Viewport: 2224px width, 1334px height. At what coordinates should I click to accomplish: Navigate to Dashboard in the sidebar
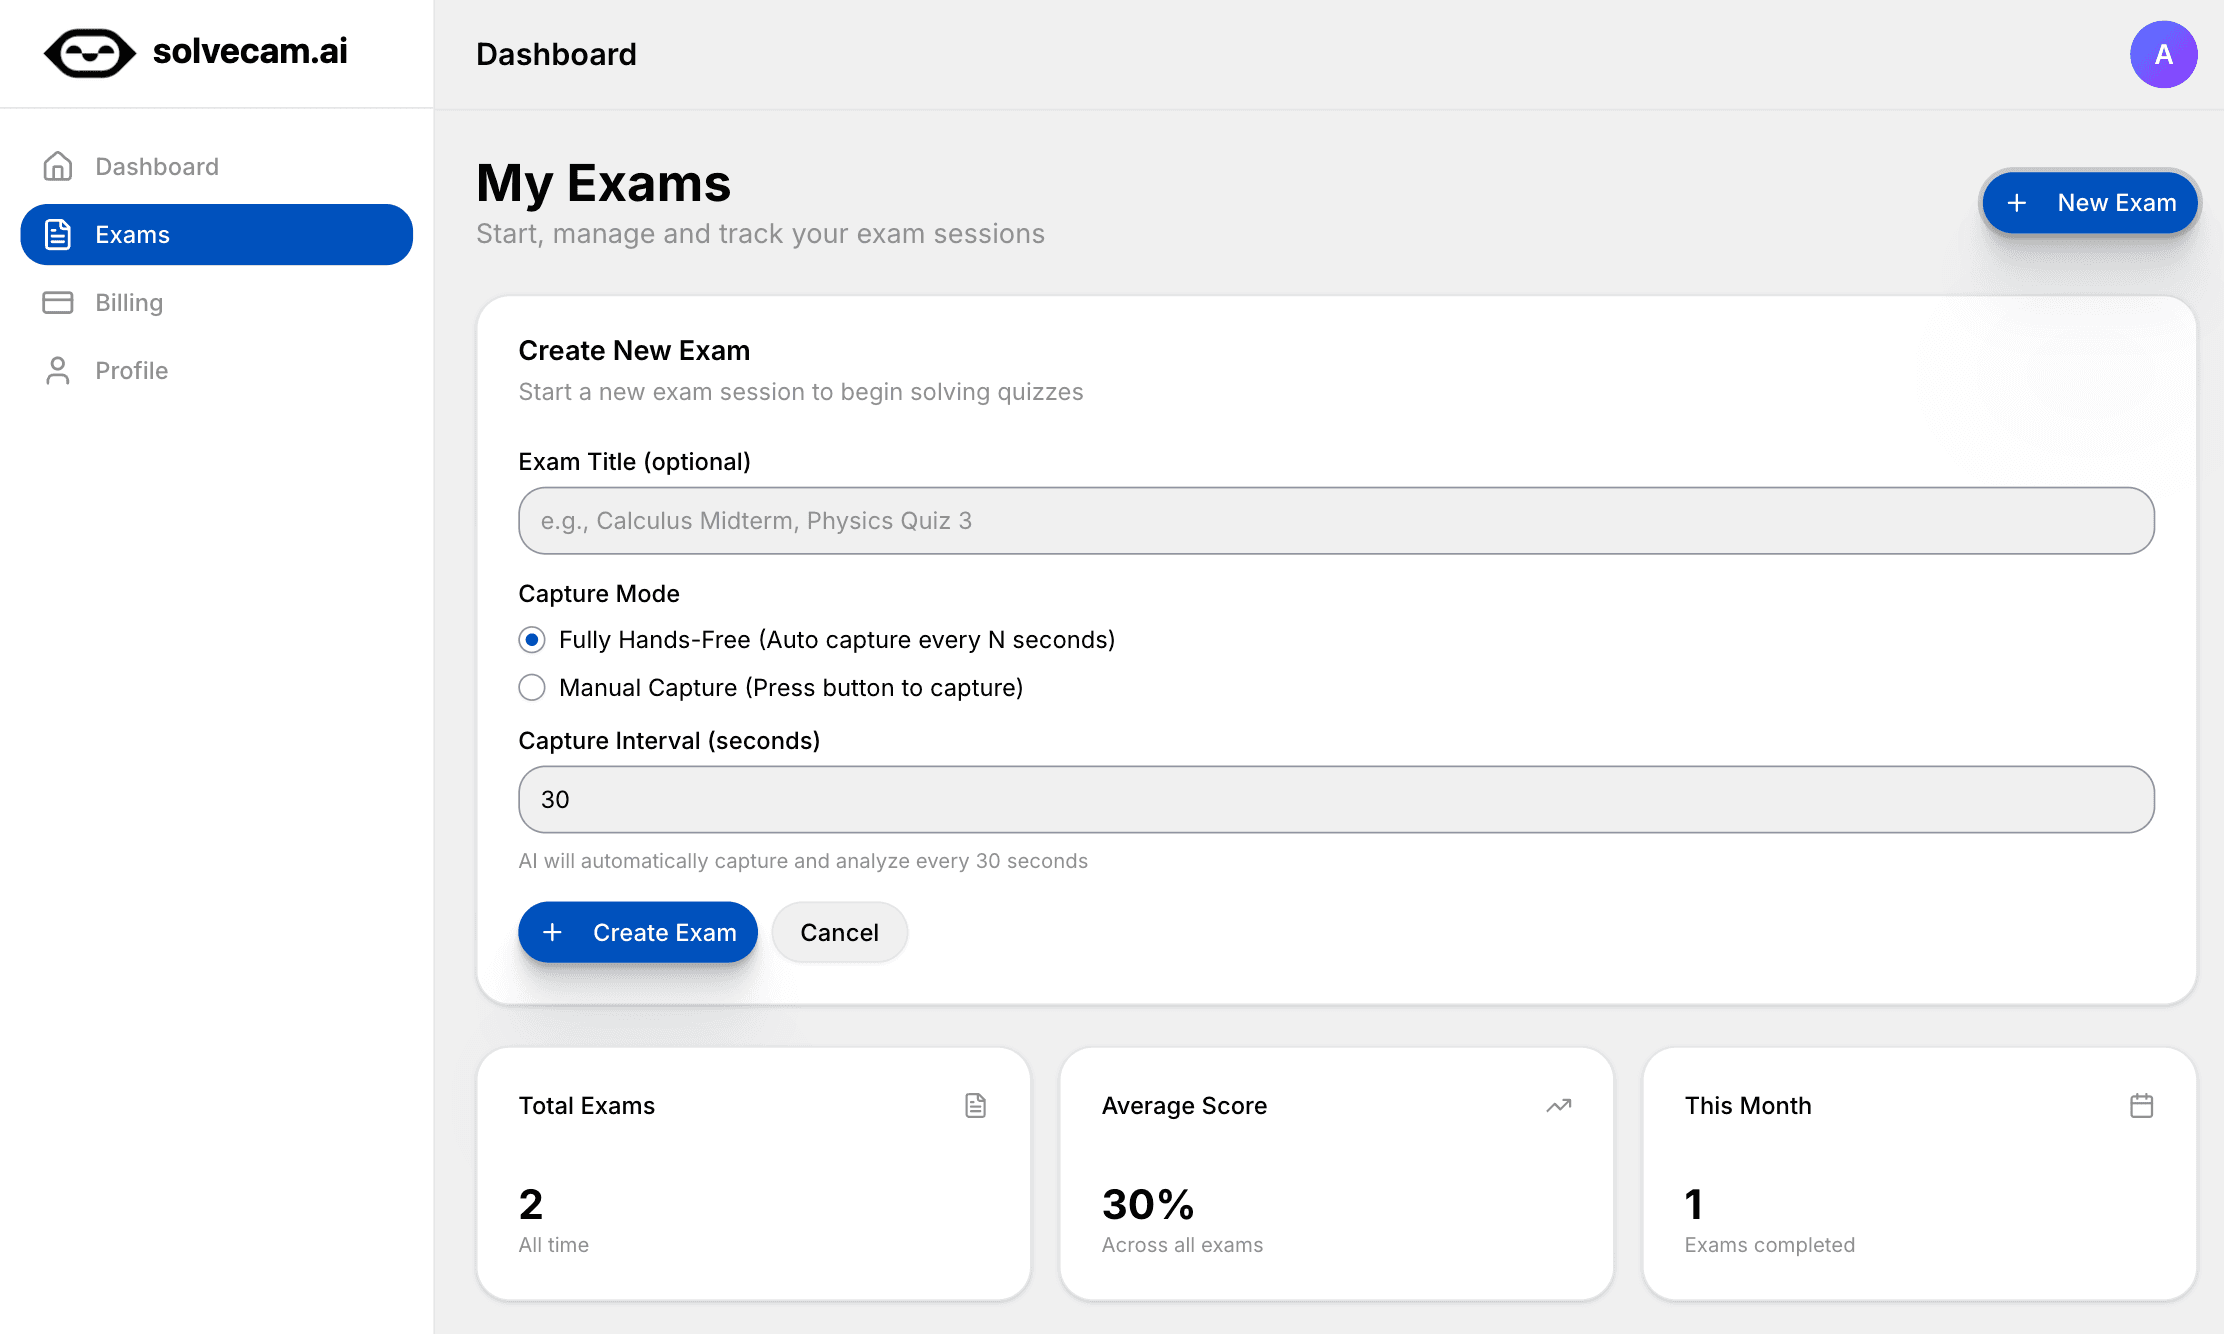pyautogui.click(x=157, y=166)
